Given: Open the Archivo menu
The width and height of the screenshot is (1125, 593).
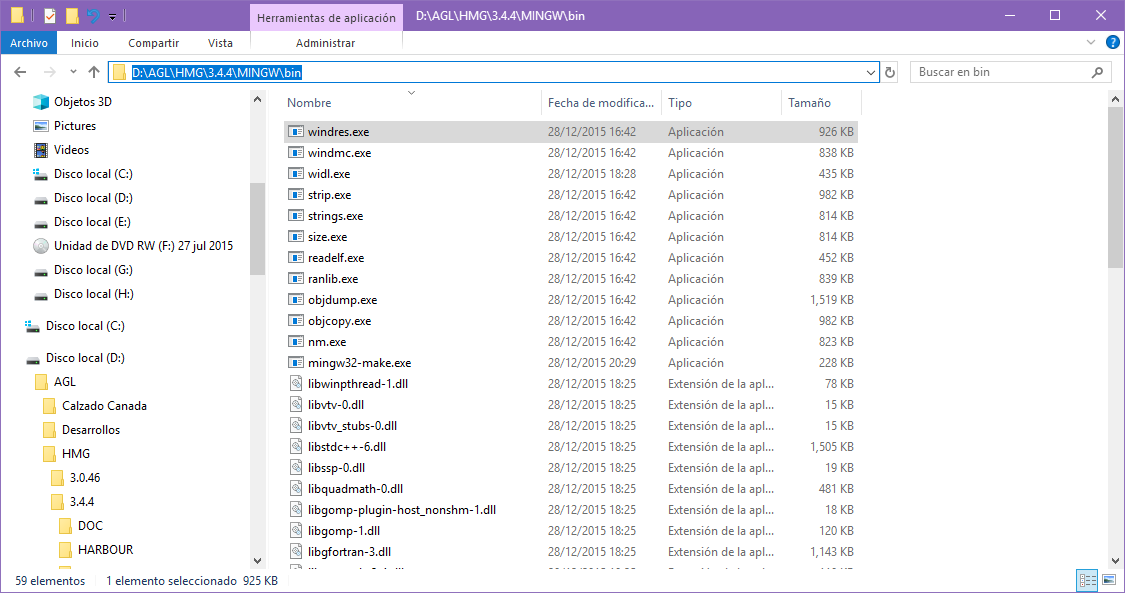Looking at the screenshot, I should click(x=29, y=43).
